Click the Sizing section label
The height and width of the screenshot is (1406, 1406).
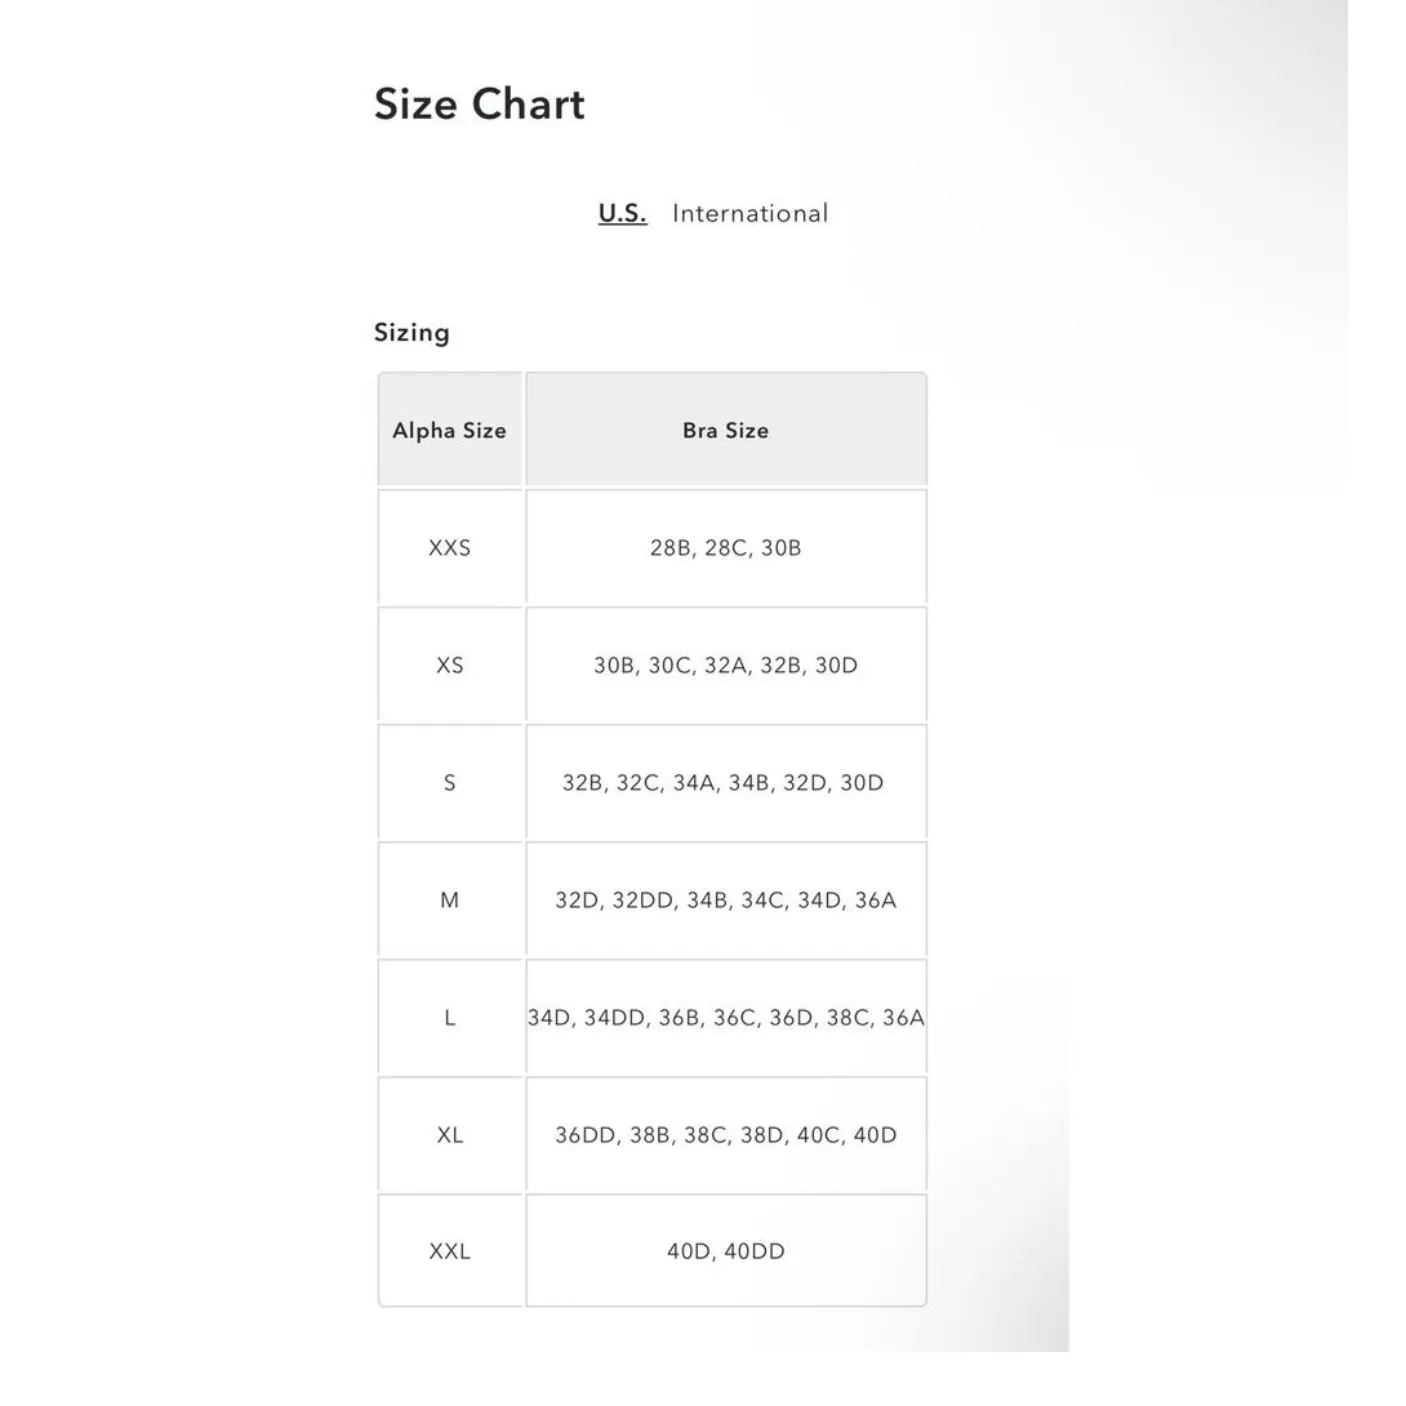click(x=411, y=332)
